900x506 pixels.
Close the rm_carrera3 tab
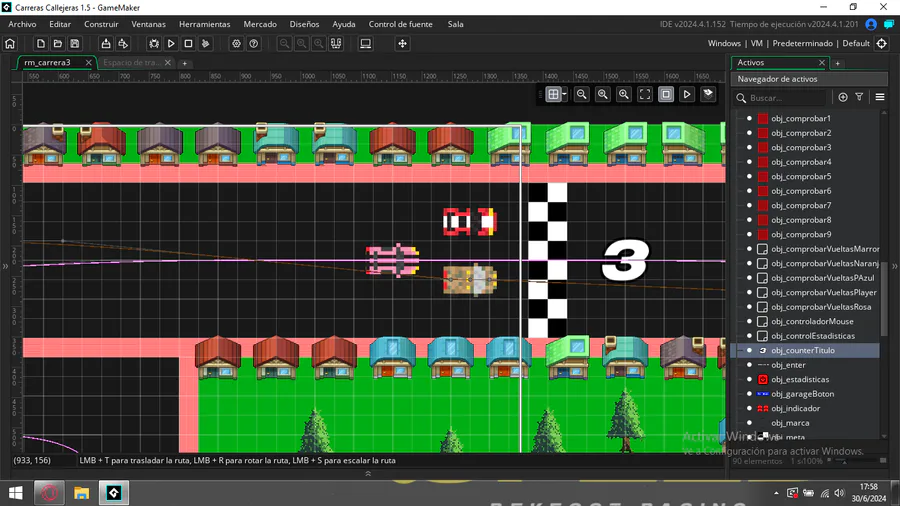(x=88, y=63)
